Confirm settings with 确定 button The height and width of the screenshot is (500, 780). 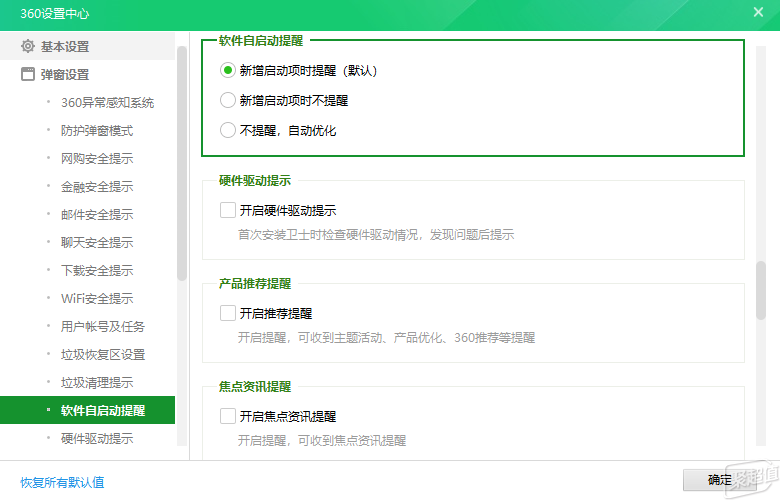click(x=719, y=480)
